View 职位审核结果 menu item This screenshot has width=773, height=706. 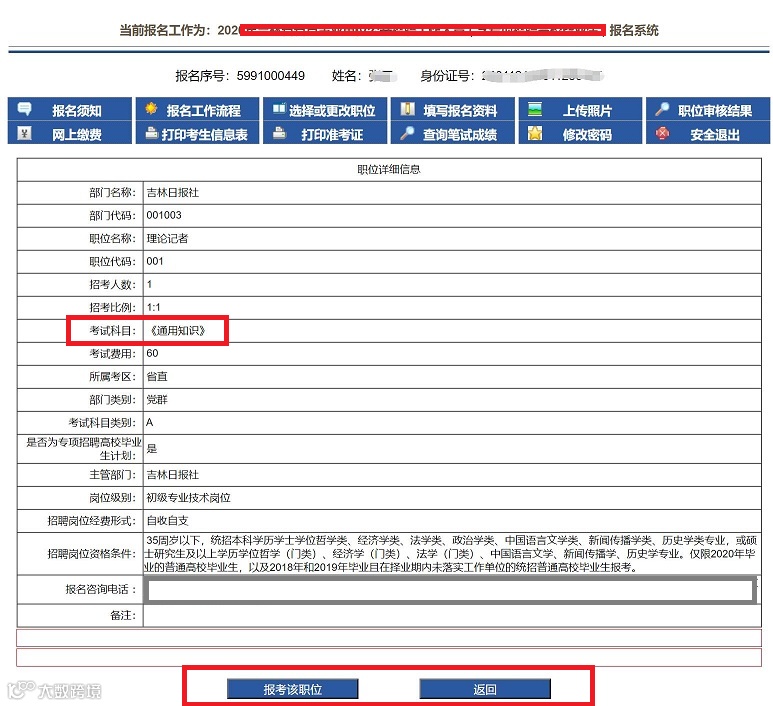click(708, 109)
